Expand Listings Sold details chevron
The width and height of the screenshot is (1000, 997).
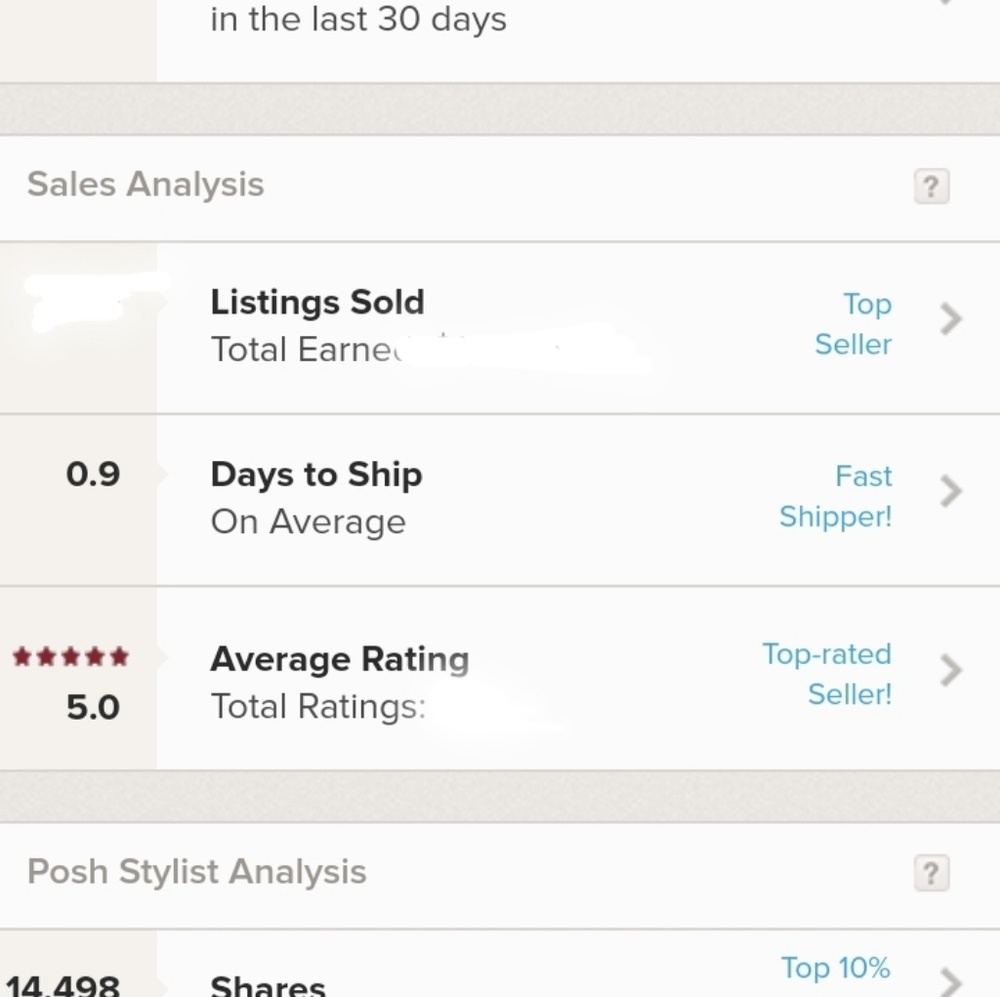951,320
